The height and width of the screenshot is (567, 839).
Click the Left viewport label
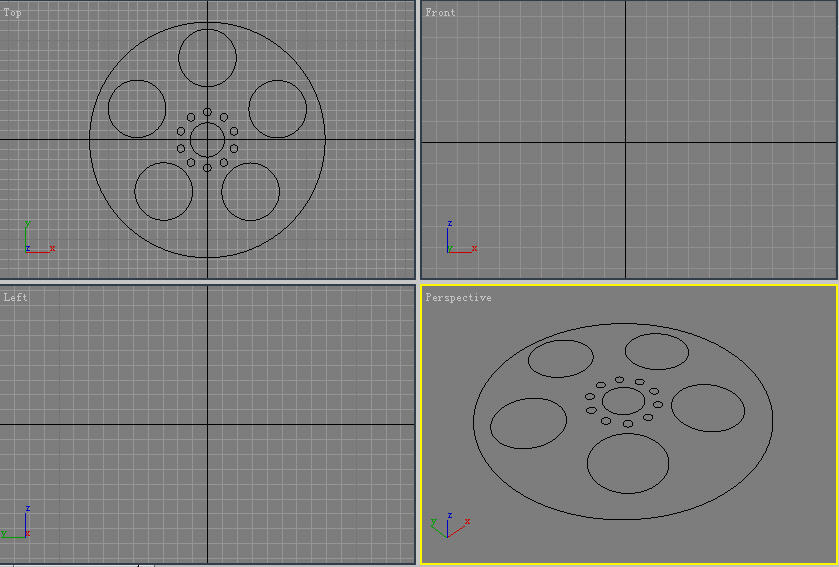pos(15,297)
